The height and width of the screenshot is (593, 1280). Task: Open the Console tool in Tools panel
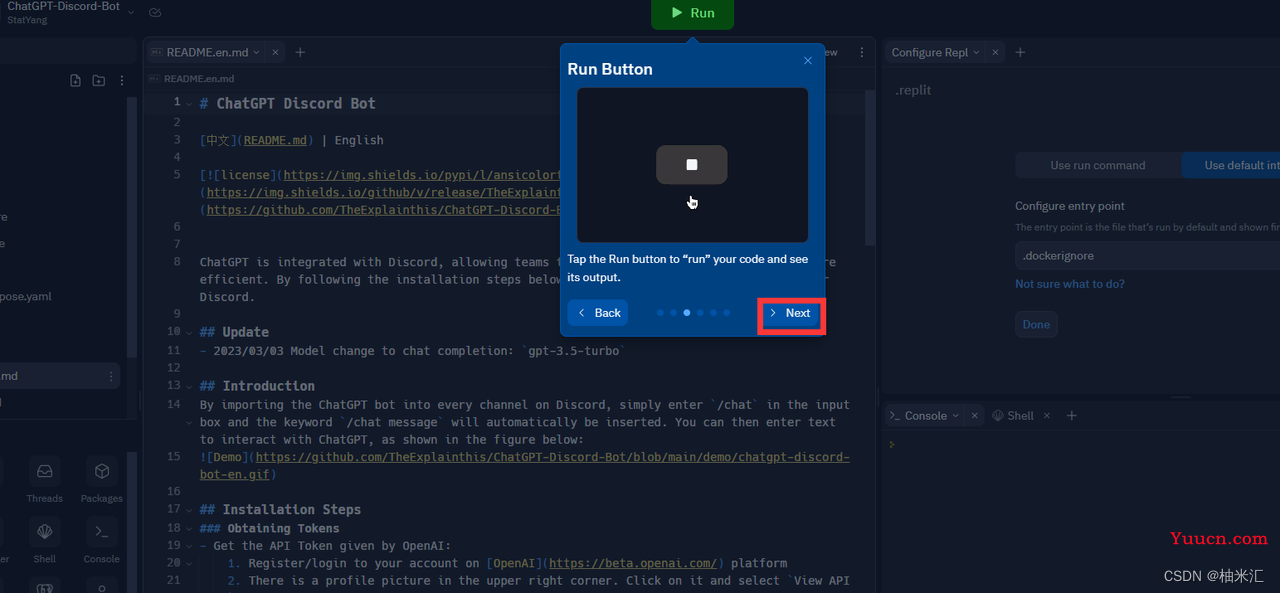(101, 540)
